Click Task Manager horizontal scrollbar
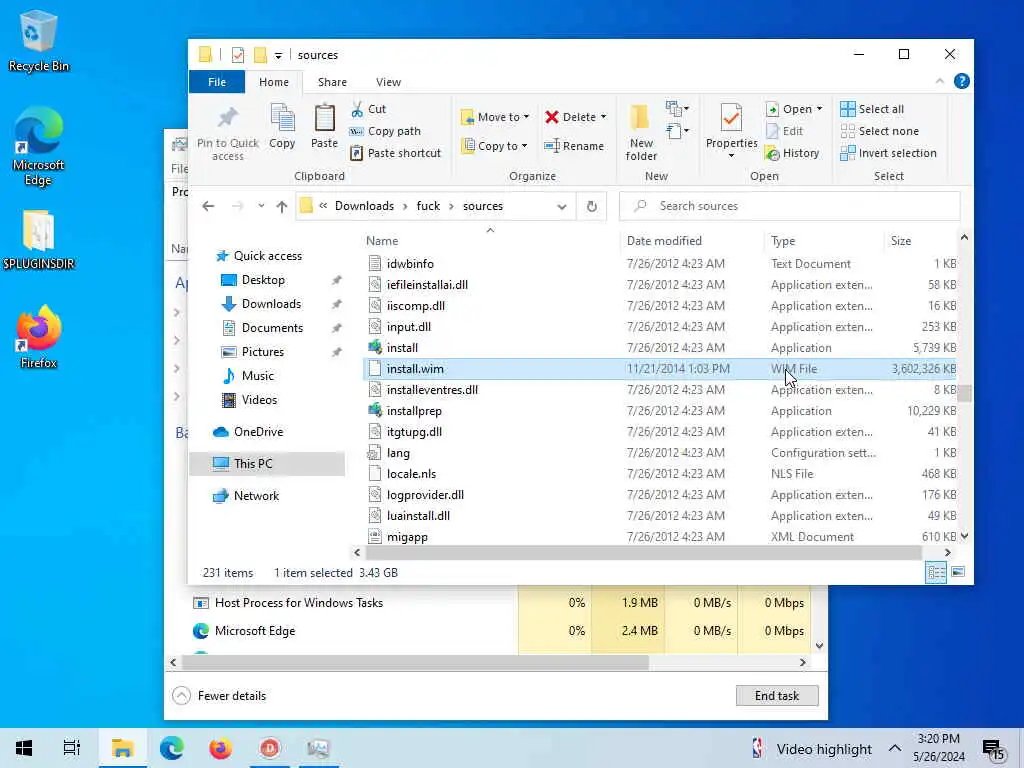1024x768 pixels. click(415, 662)
